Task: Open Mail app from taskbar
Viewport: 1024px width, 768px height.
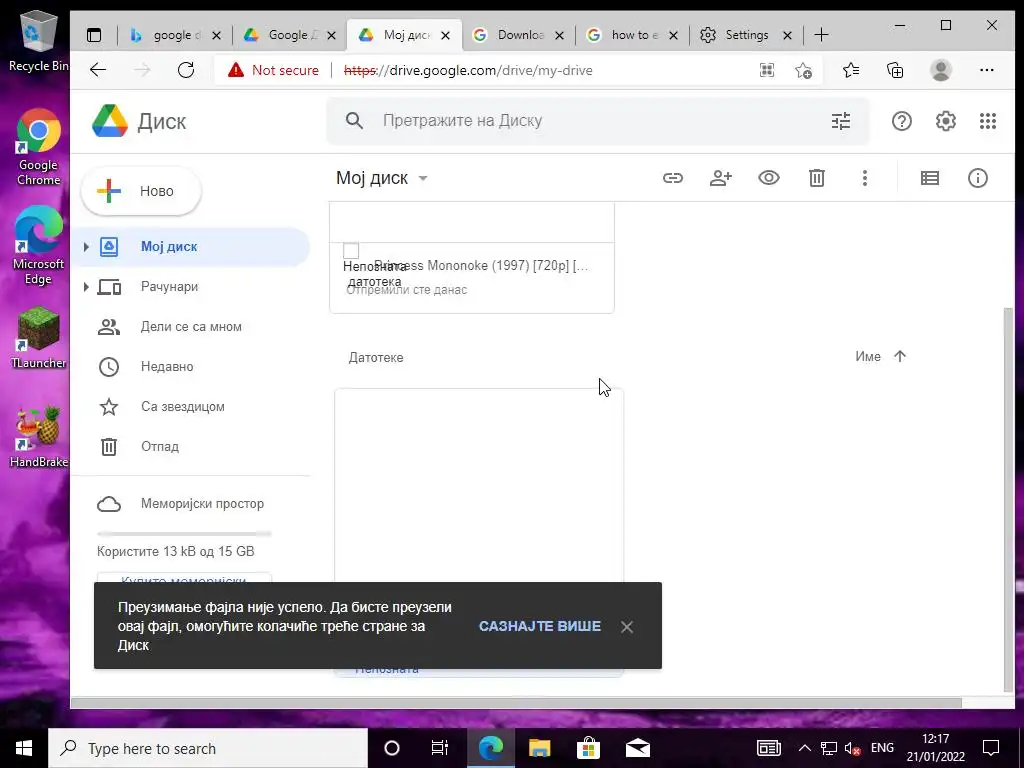Action: point(637,748)
